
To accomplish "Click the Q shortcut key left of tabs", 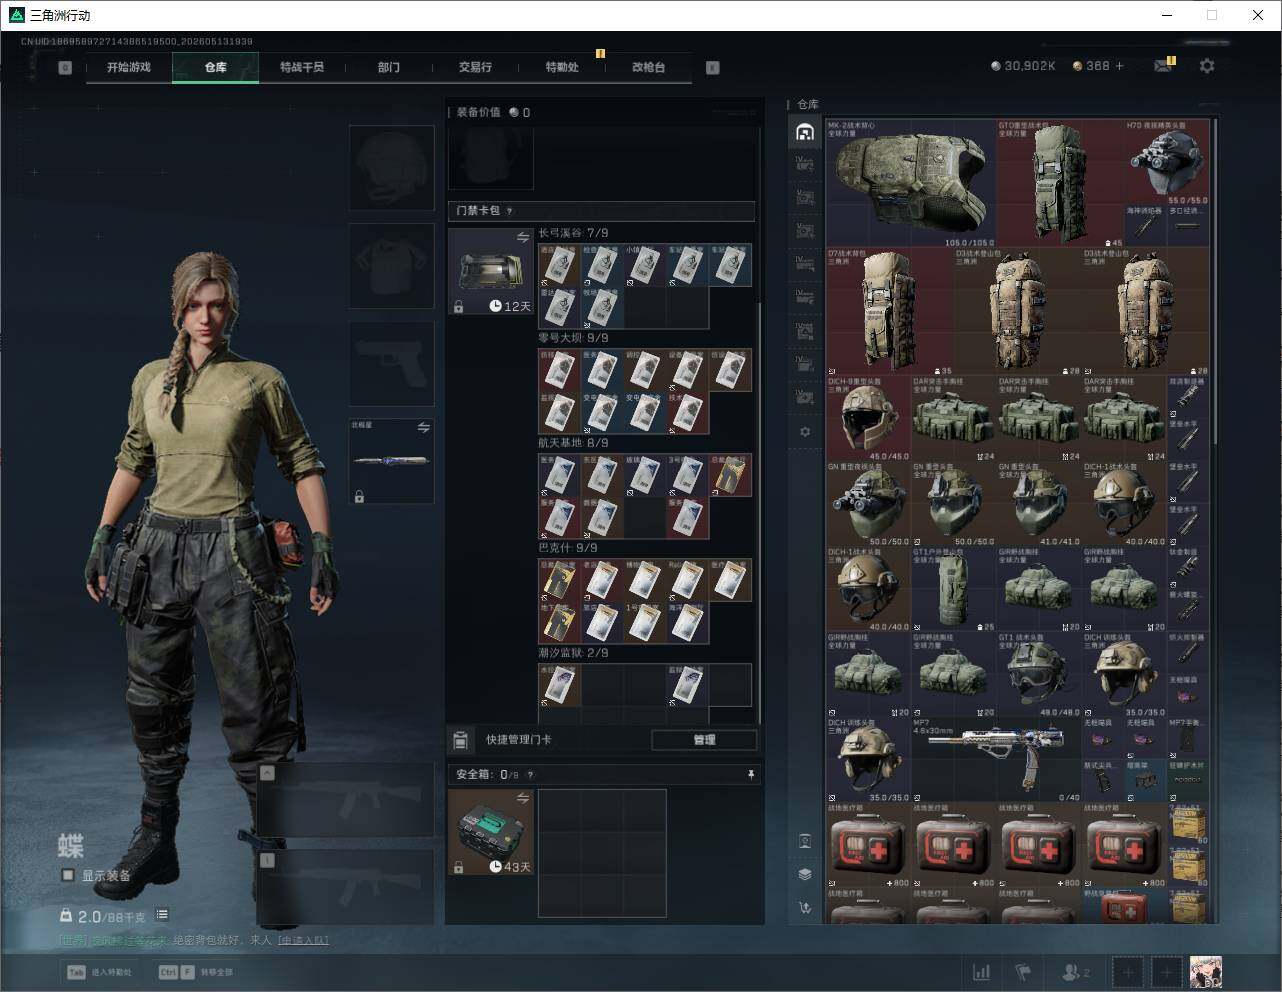I will point(65,68).
